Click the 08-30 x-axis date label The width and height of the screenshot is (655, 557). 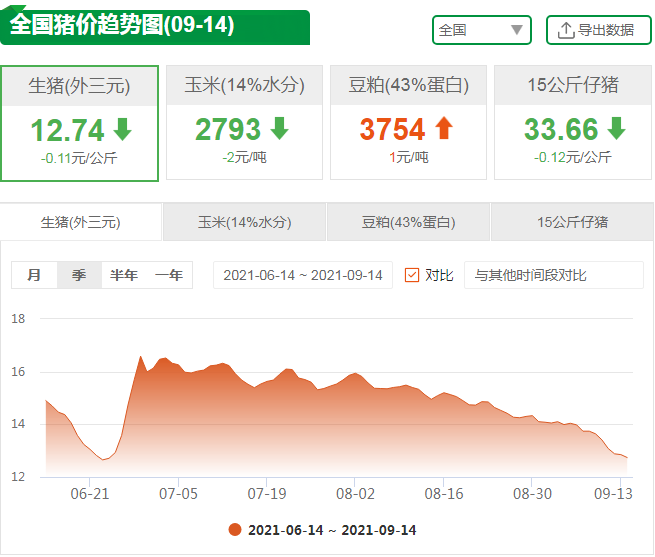(x=533, y=493)
